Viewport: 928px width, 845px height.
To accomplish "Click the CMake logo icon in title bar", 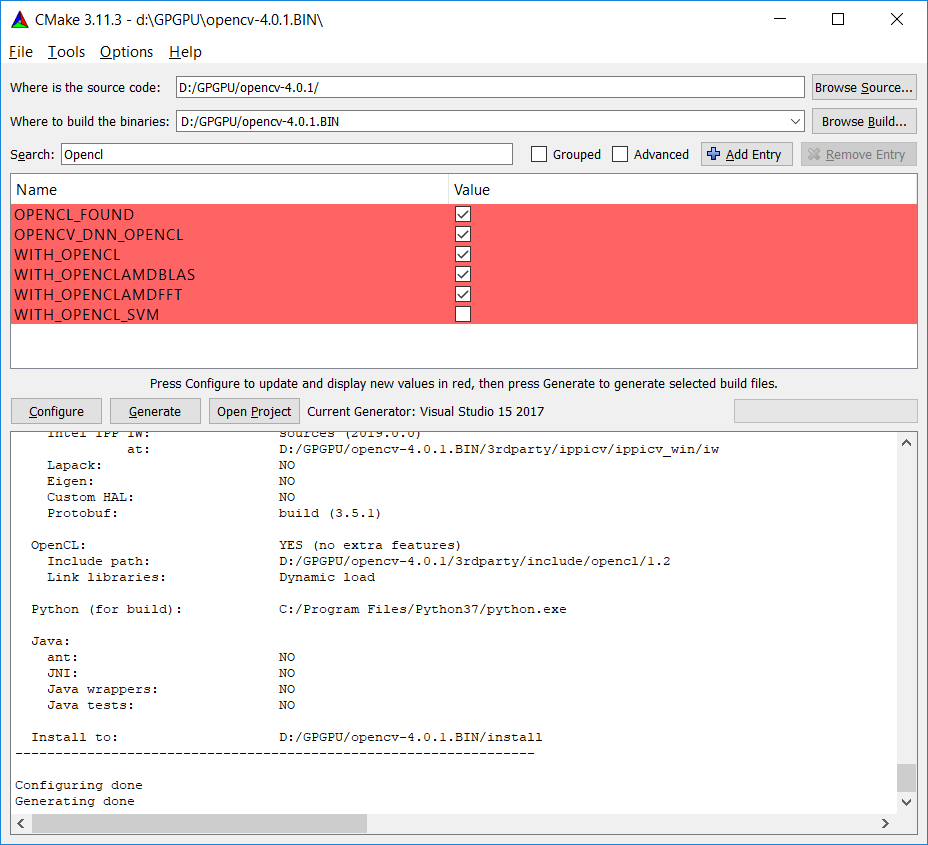I will pos(20,20).
